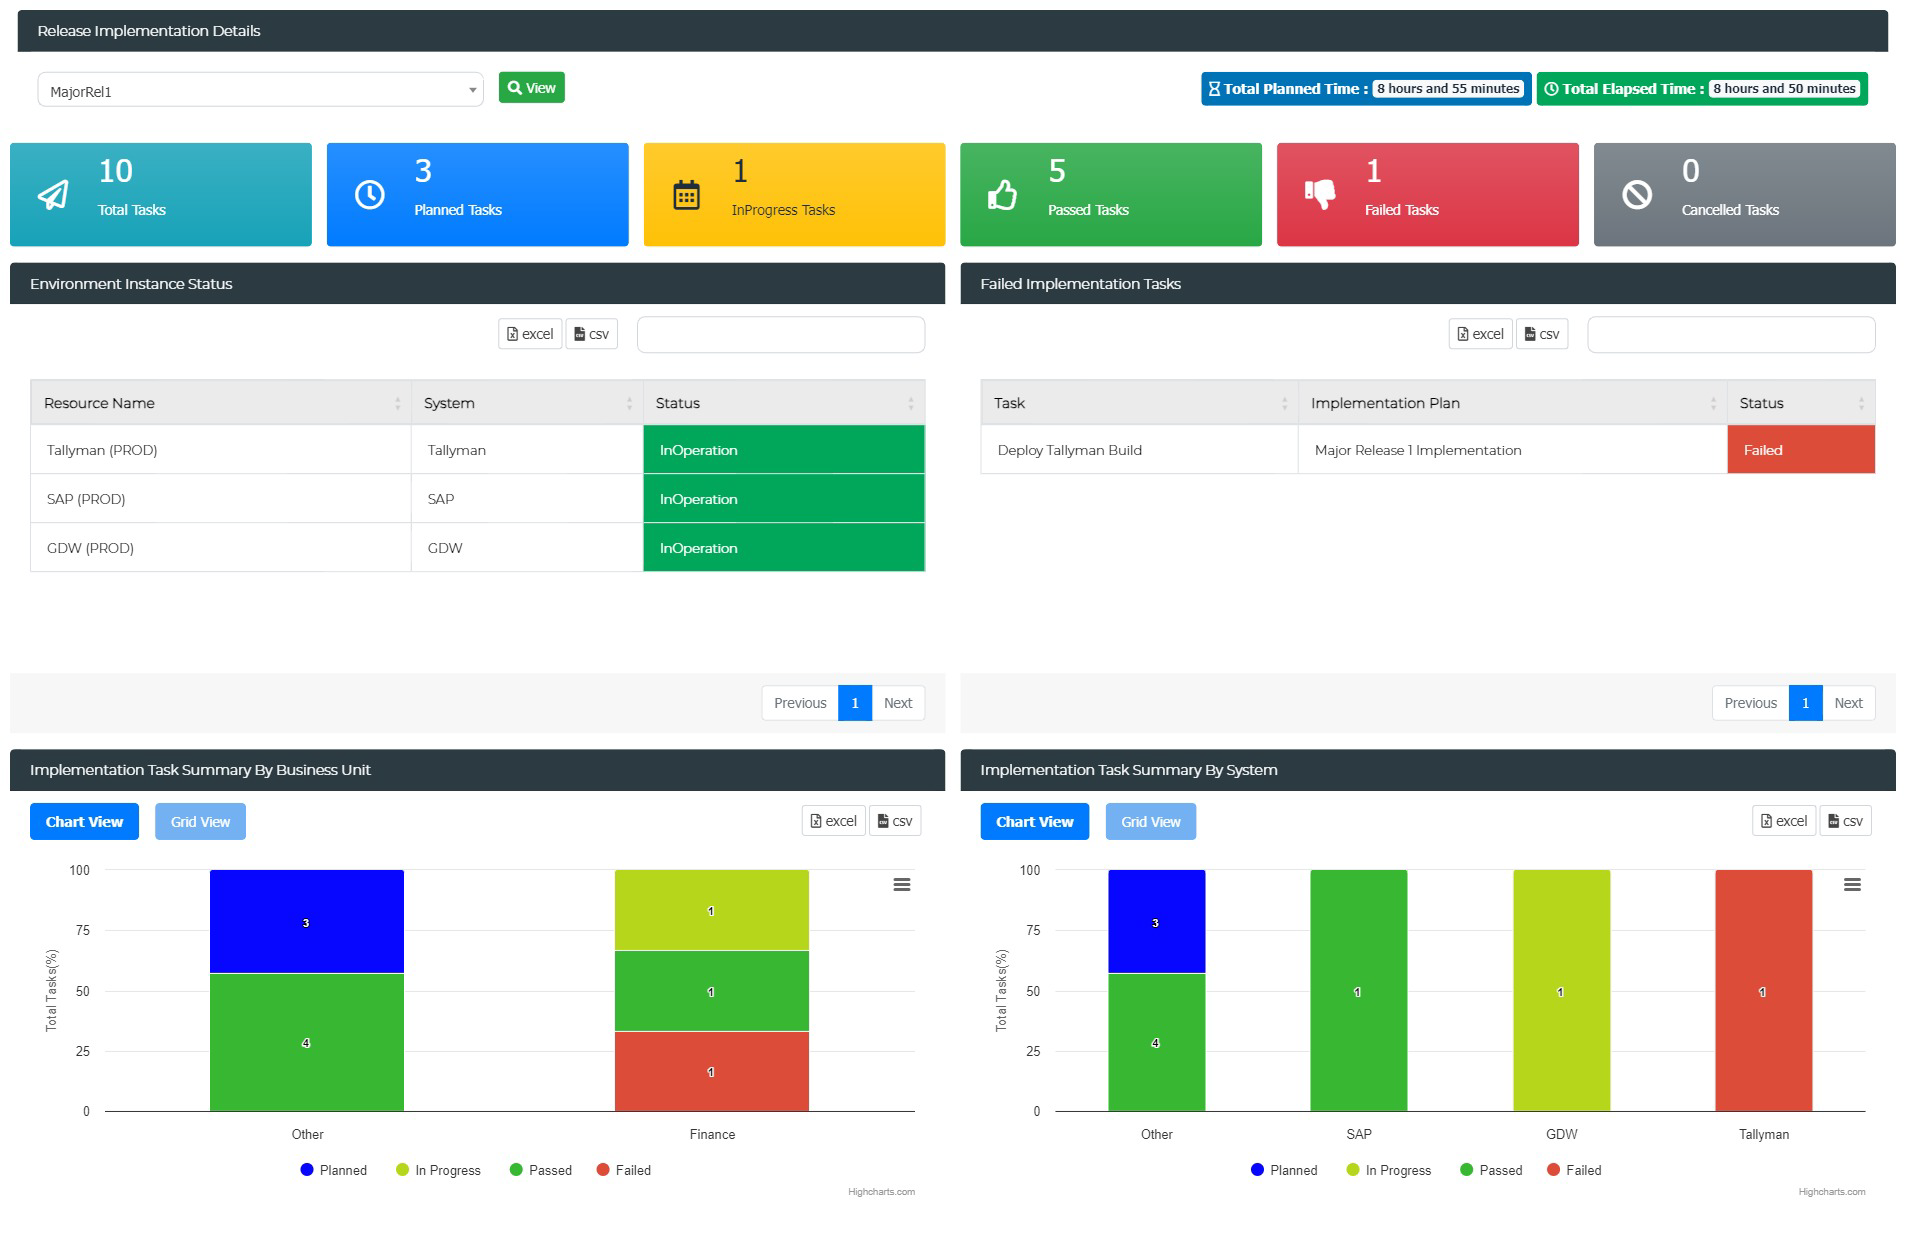Screen dimensions: 1906x1245
Task: Click the hourglass icon beside Total Planned Time
Action: 1214,89
